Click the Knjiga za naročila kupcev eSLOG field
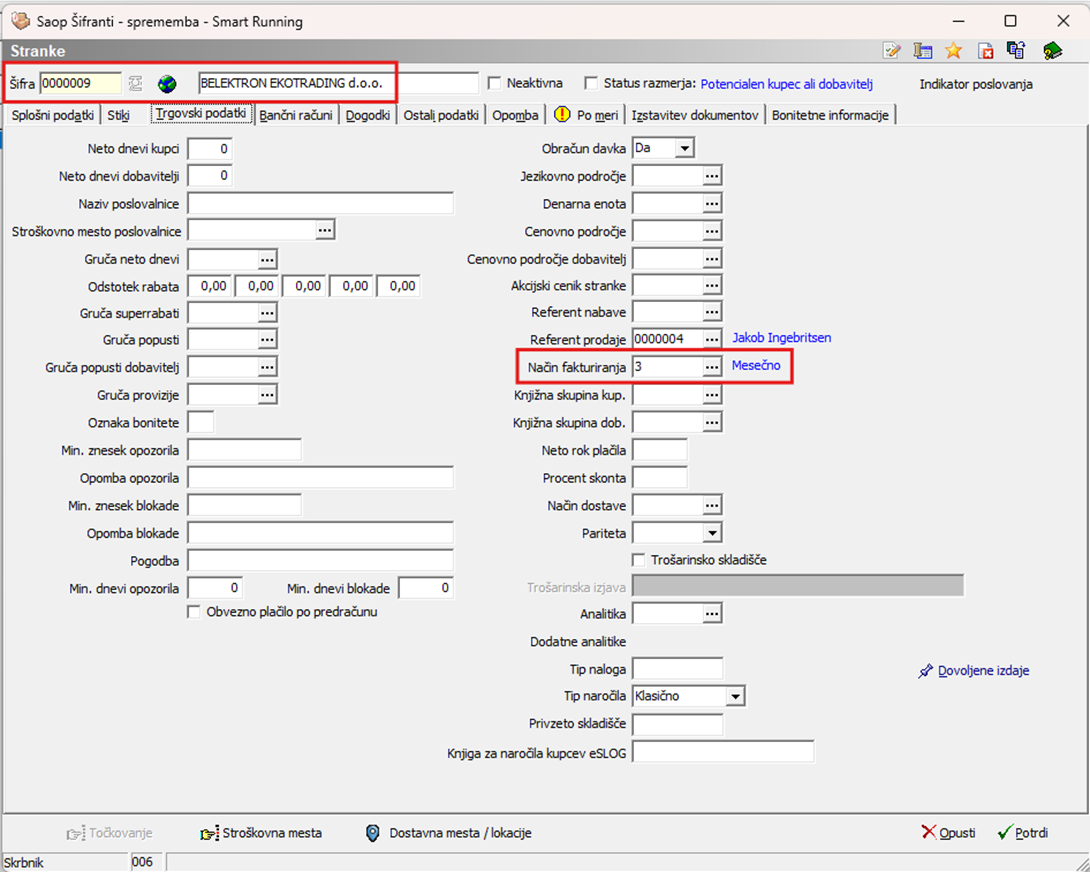Image resolution: width=1090 pixels, height=872 pixels. (x=723, y=752)
